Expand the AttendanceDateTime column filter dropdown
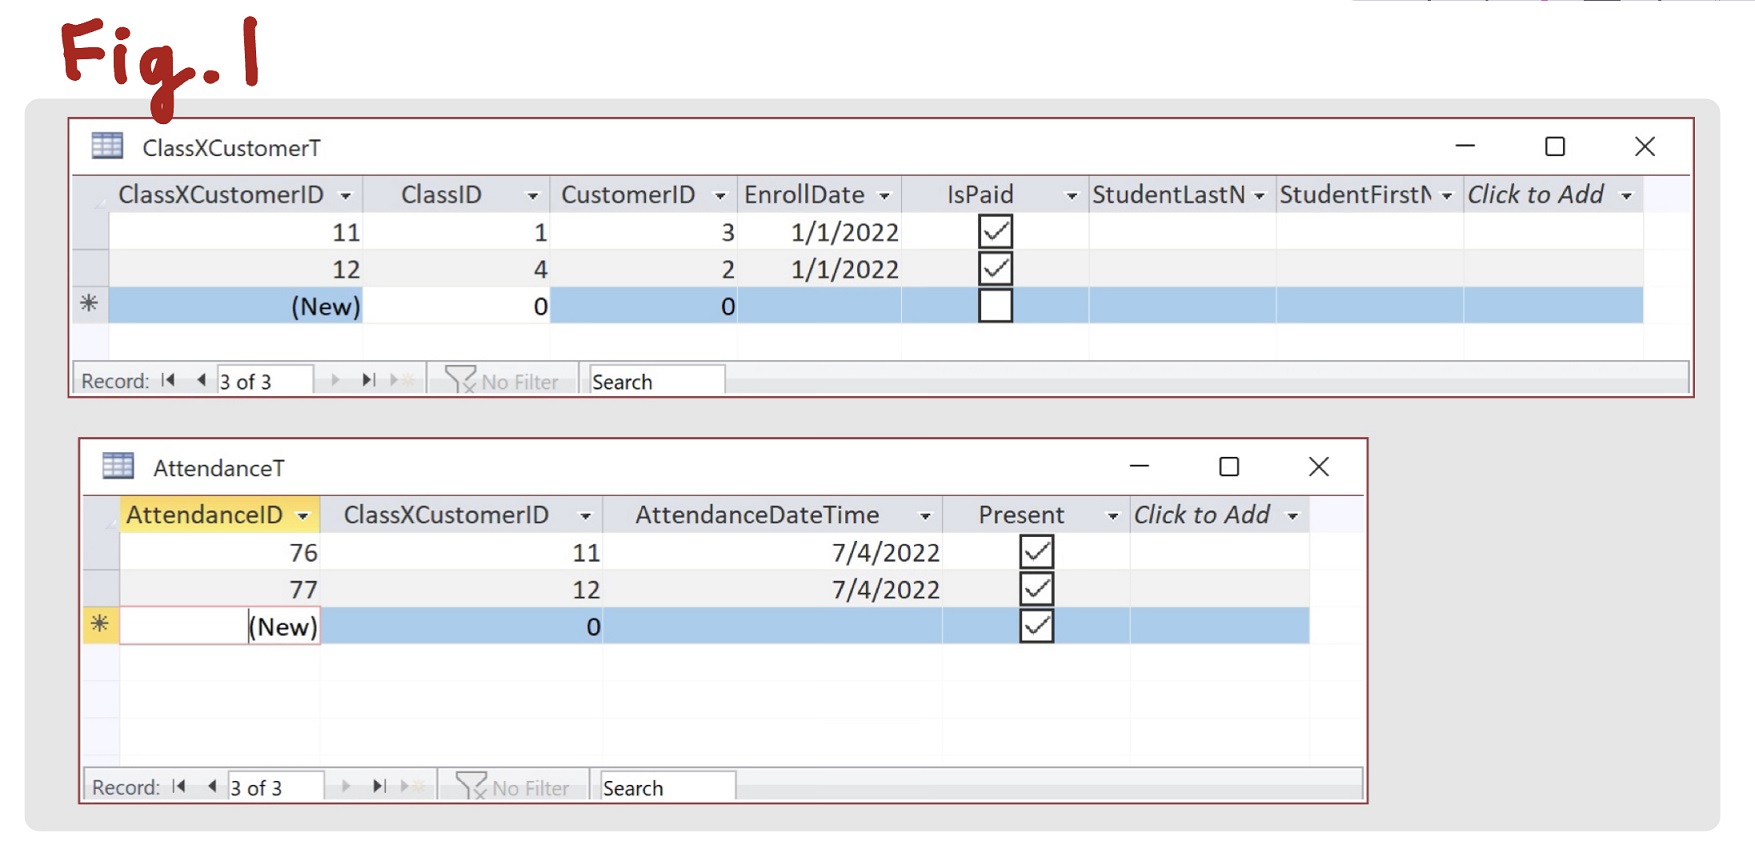This screenshot has height=857, width=1755. pos(925,516)
